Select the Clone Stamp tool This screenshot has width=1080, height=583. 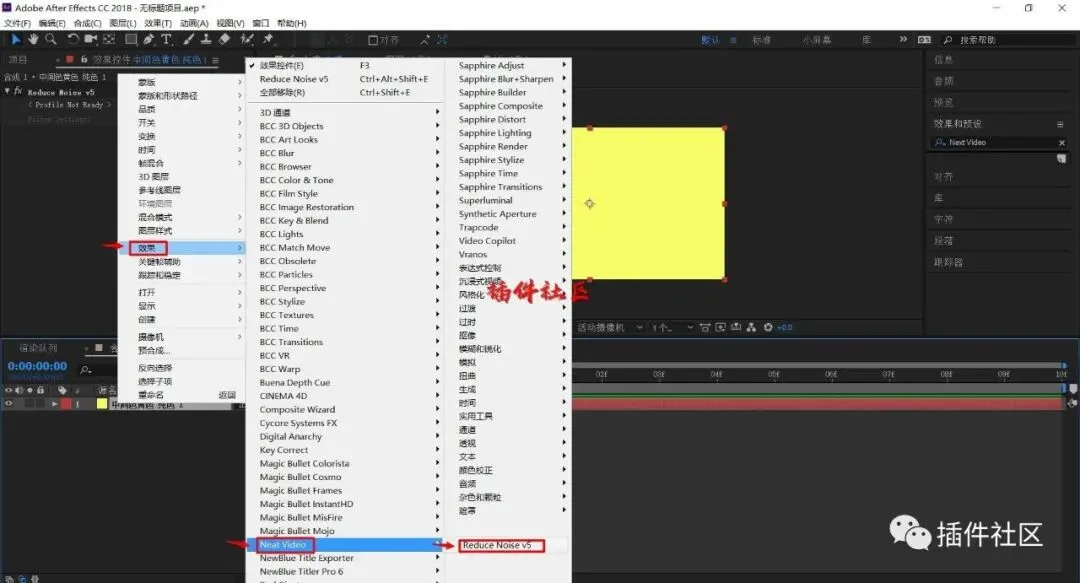tap(205, 39)
